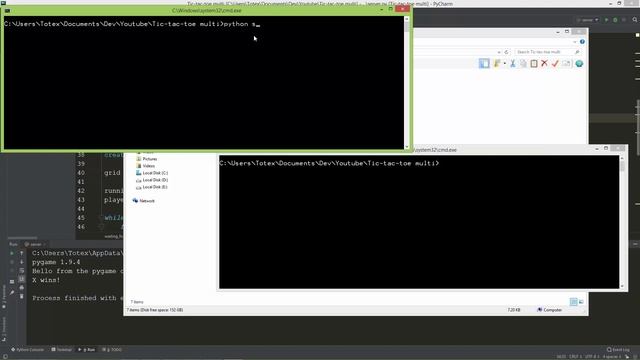The width and height of the screenshot is (640, 360).
Task: Open the Run tool window tab
Action: (87, 350)
